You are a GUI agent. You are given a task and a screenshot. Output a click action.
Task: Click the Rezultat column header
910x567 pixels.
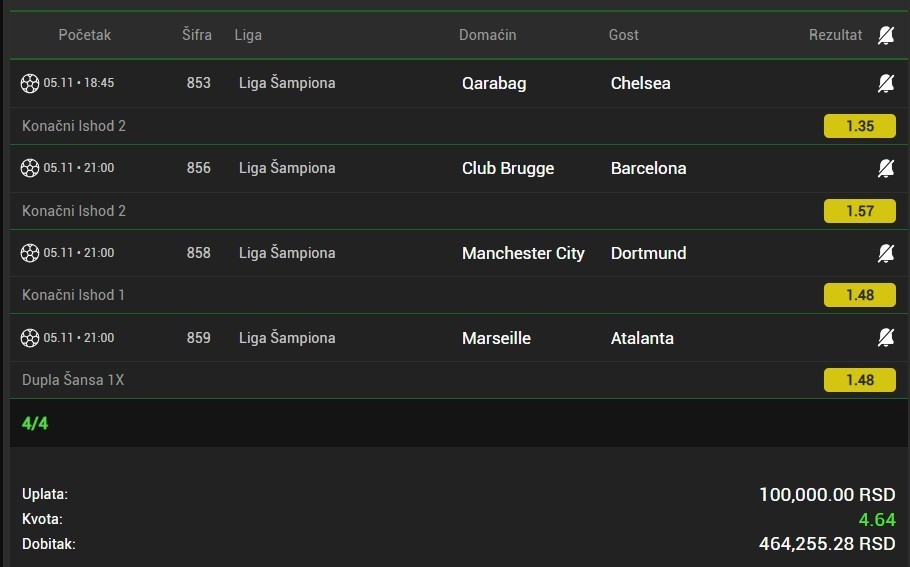click(835, 35)
